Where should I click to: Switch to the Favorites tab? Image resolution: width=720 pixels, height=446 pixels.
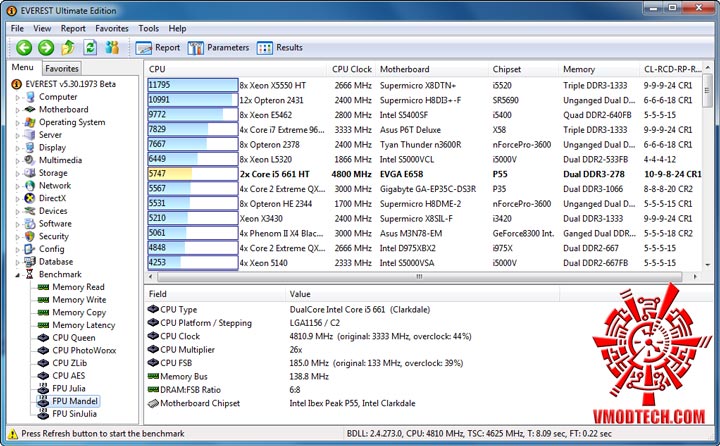(x=62, y=68)
